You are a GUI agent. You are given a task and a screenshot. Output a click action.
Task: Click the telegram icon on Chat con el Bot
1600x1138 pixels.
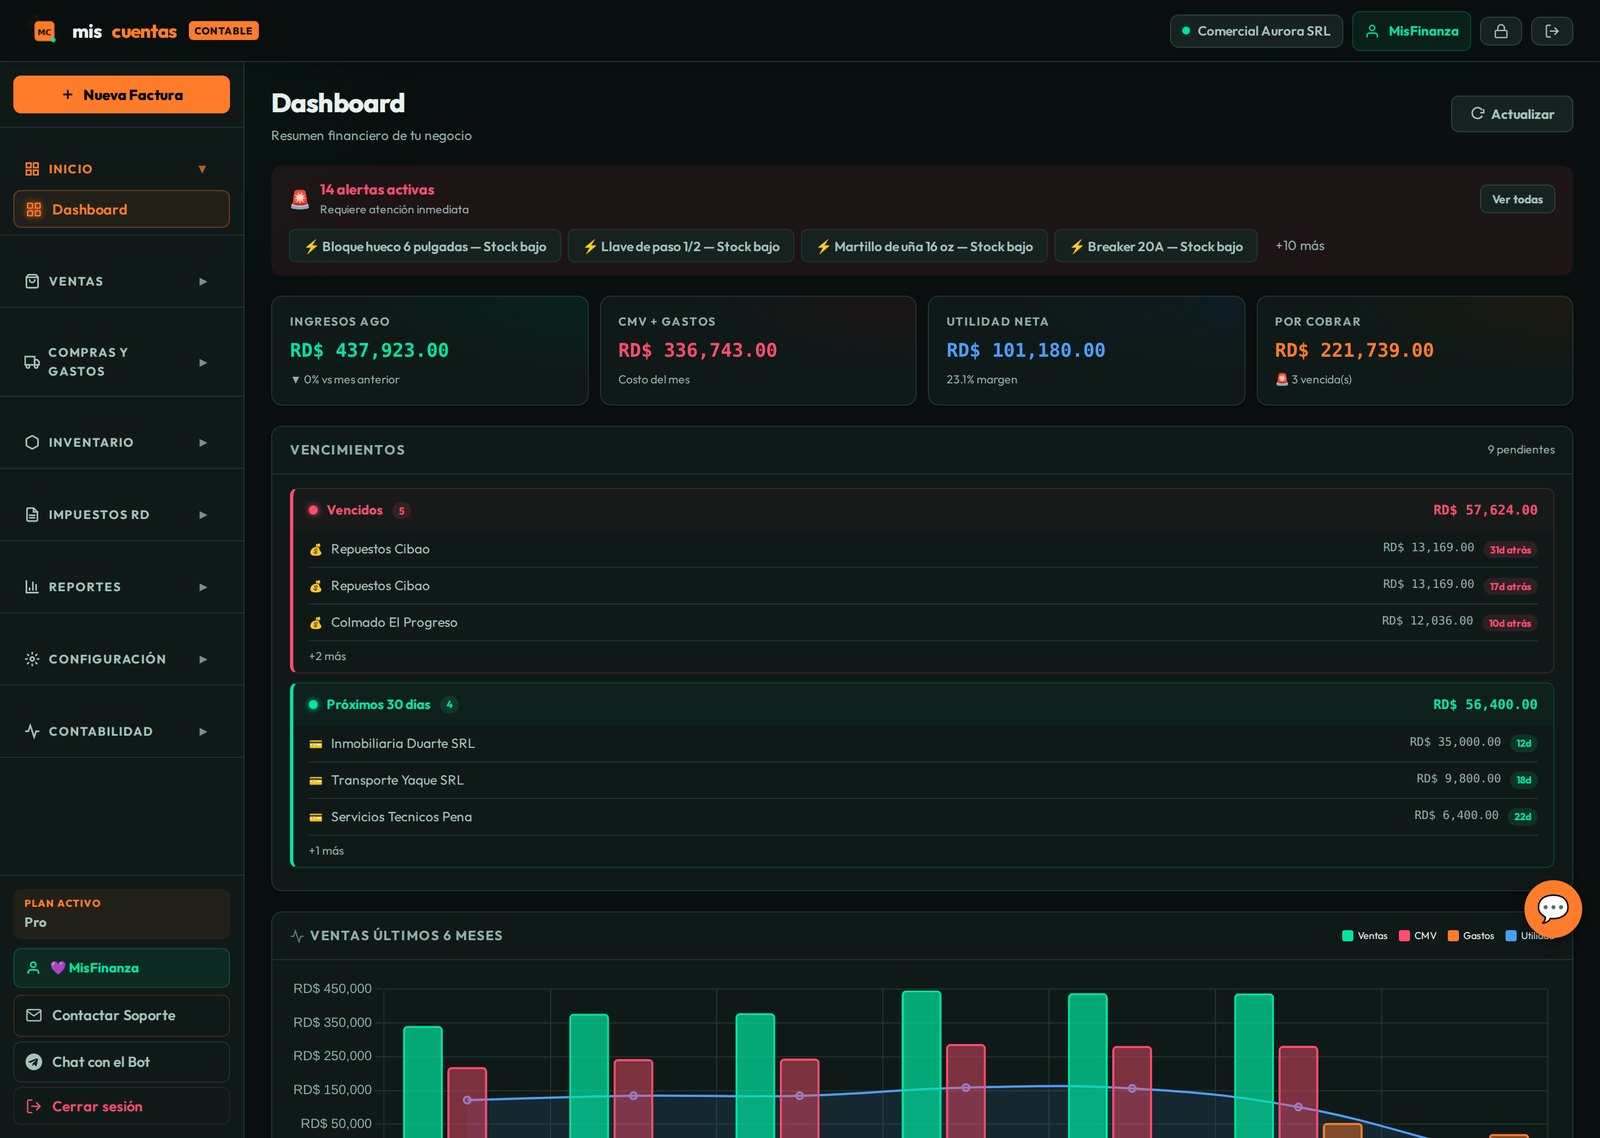click(x=34, y=1062)
